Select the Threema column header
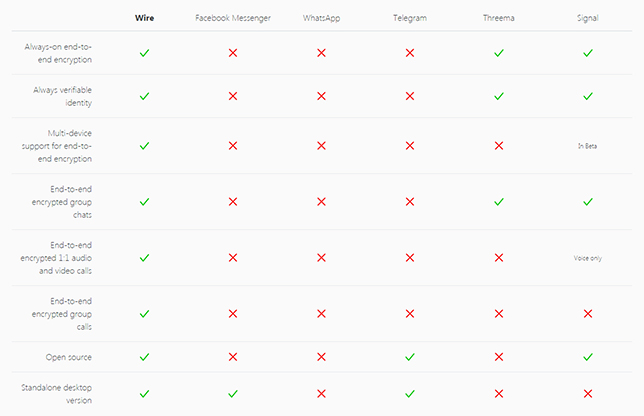The height and width of the screenshot is (416, 644). click(499, 18)
